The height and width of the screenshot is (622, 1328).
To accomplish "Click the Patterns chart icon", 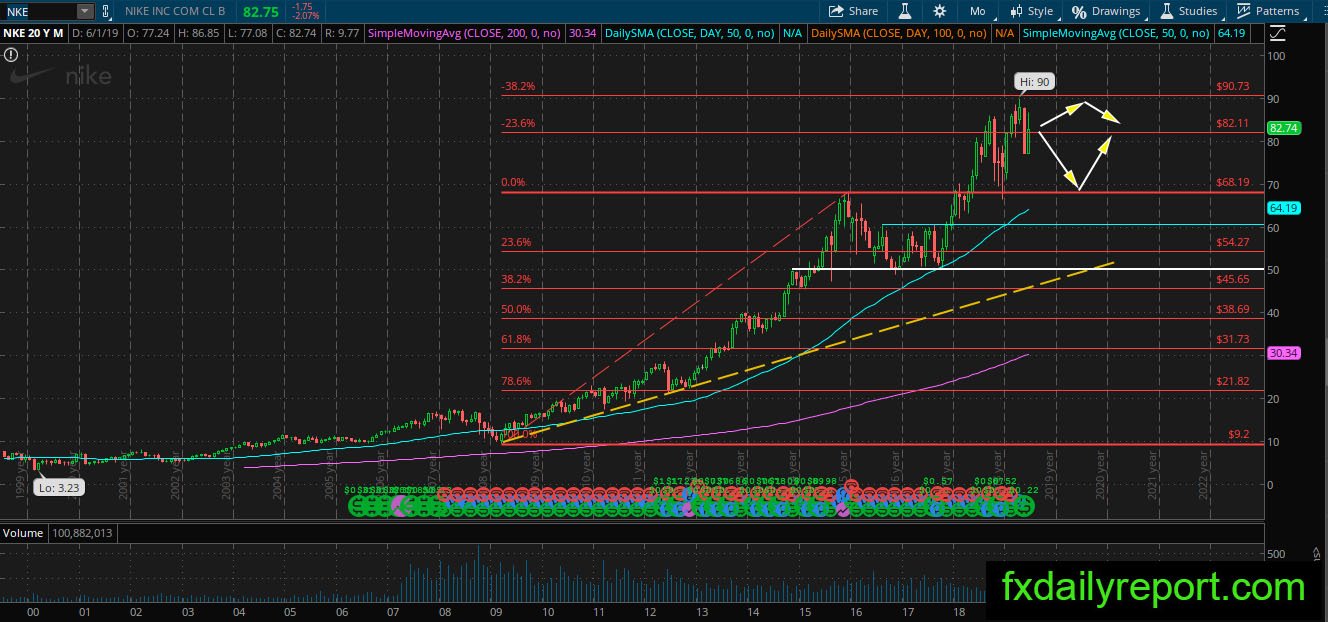I will tap(1244, 11).
